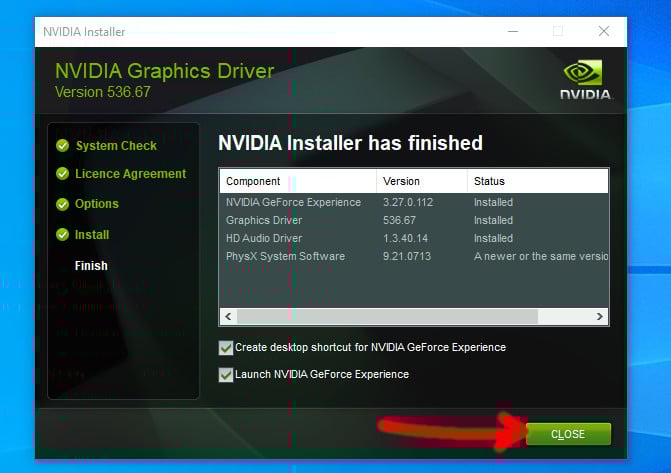Click the Options step label
671x473 pixels.
click(97, 204)
